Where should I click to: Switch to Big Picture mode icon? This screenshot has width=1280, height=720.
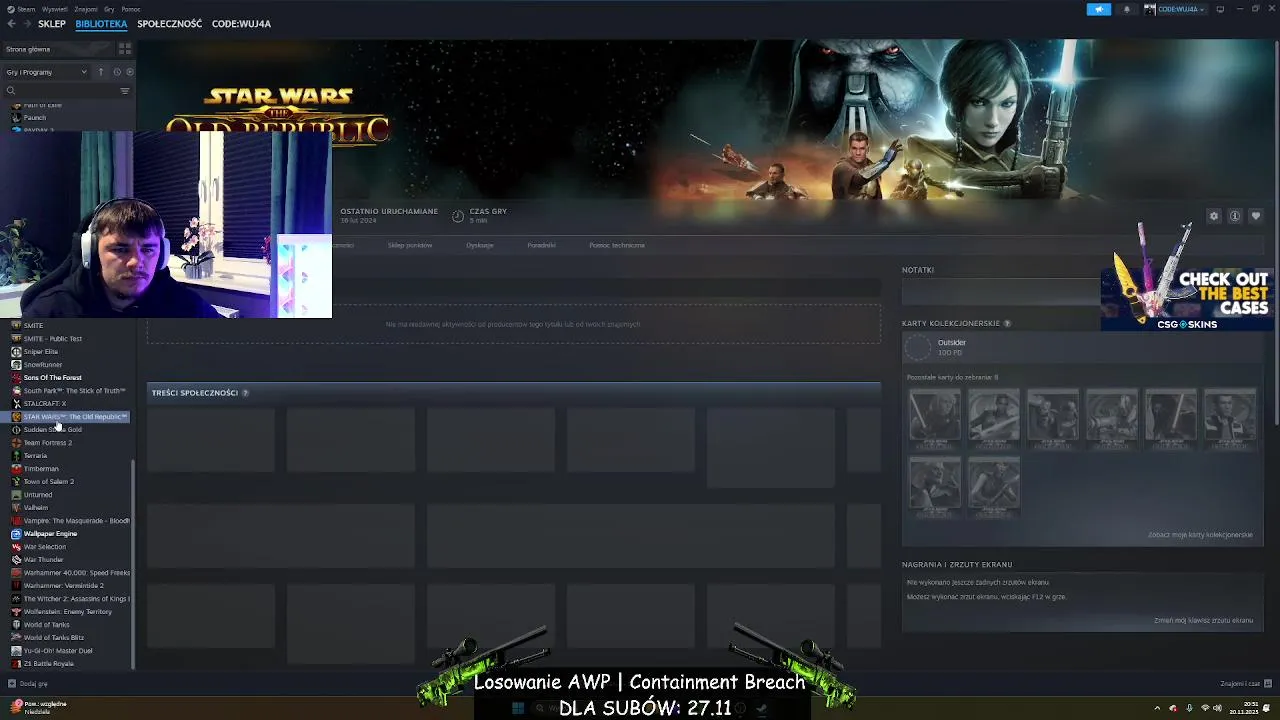pos(1220,9)
